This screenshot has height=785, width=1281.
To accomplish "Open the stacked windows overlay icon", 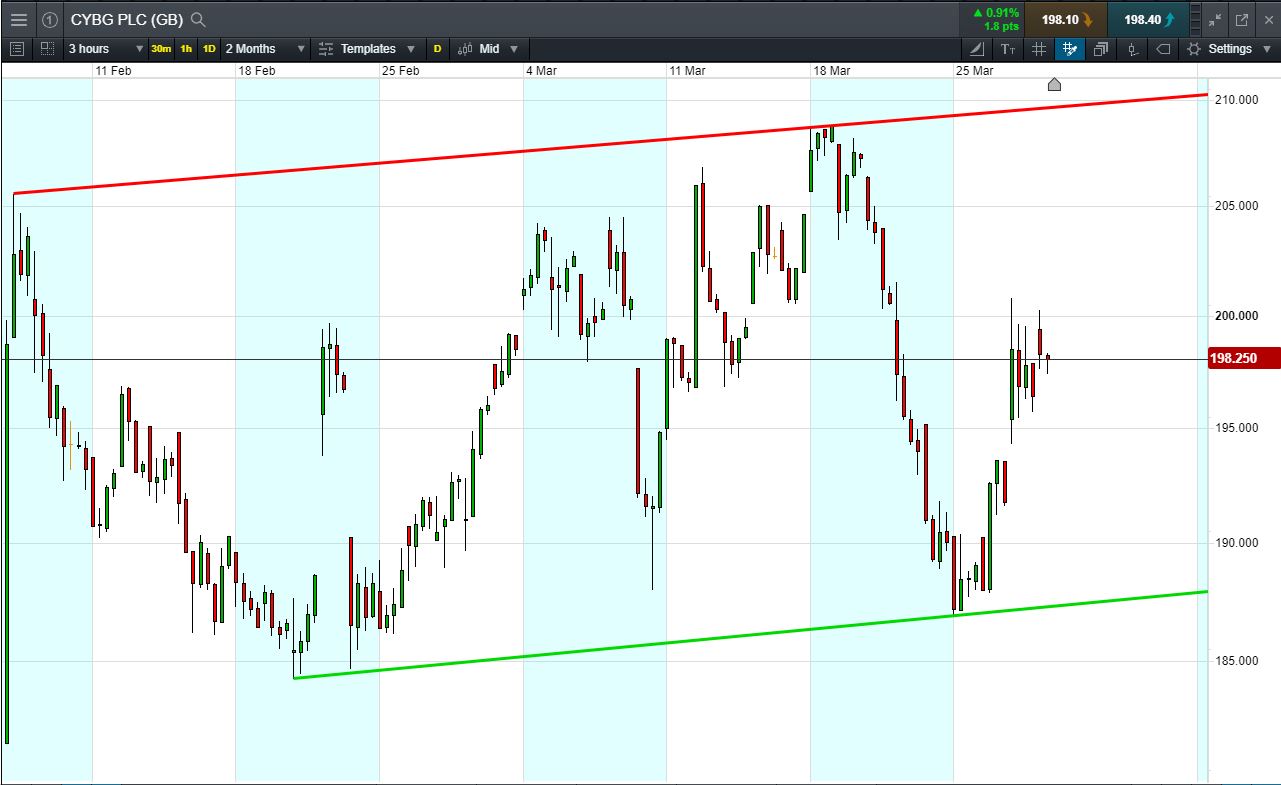I will point(1101,49).
